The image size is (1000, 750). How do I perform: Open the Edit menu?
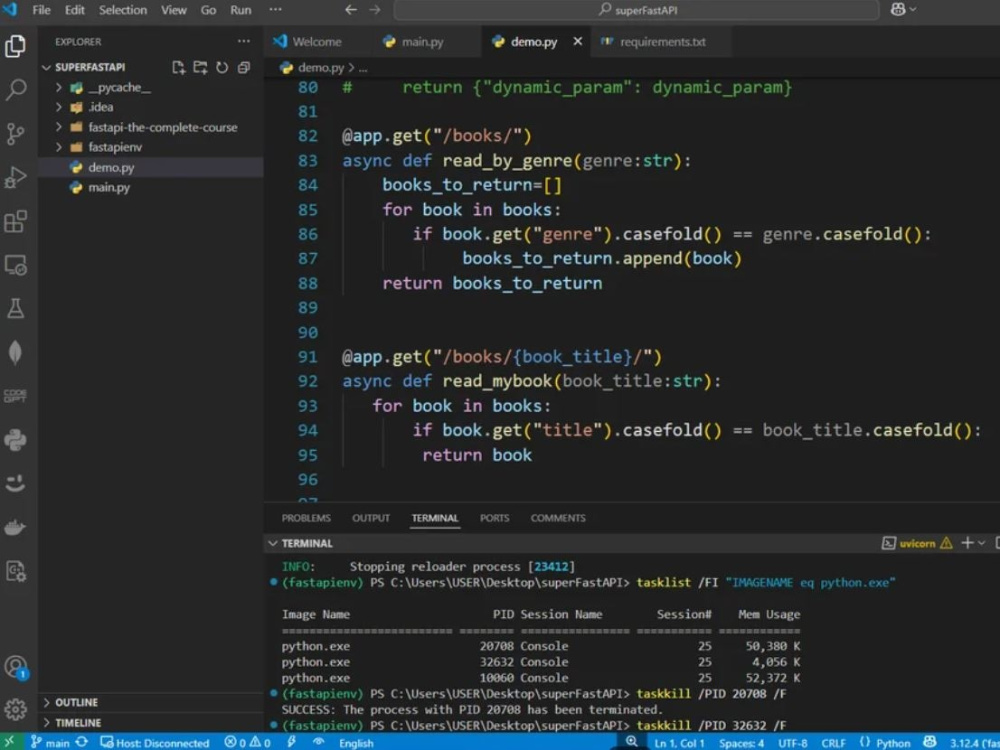pyautogui.click(x=75, y=10)
